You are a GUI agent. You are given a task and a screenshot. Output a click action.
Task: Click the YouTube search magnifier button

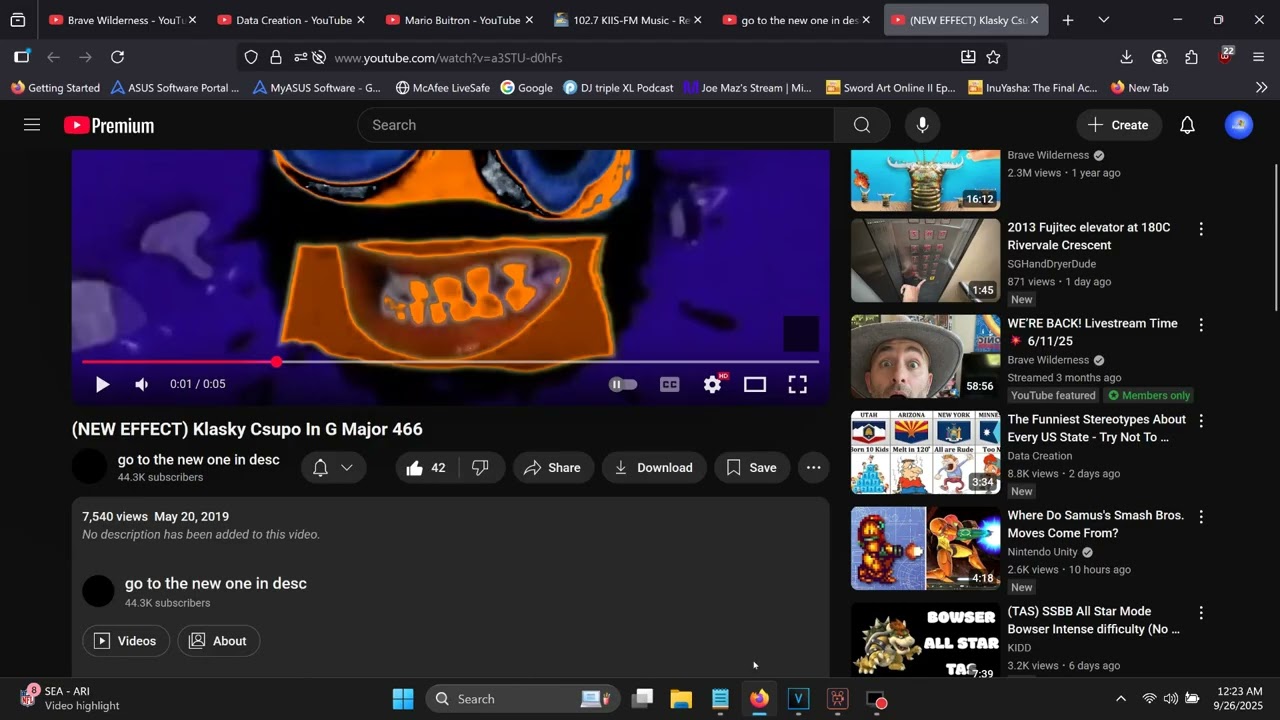tap(862, 125)
